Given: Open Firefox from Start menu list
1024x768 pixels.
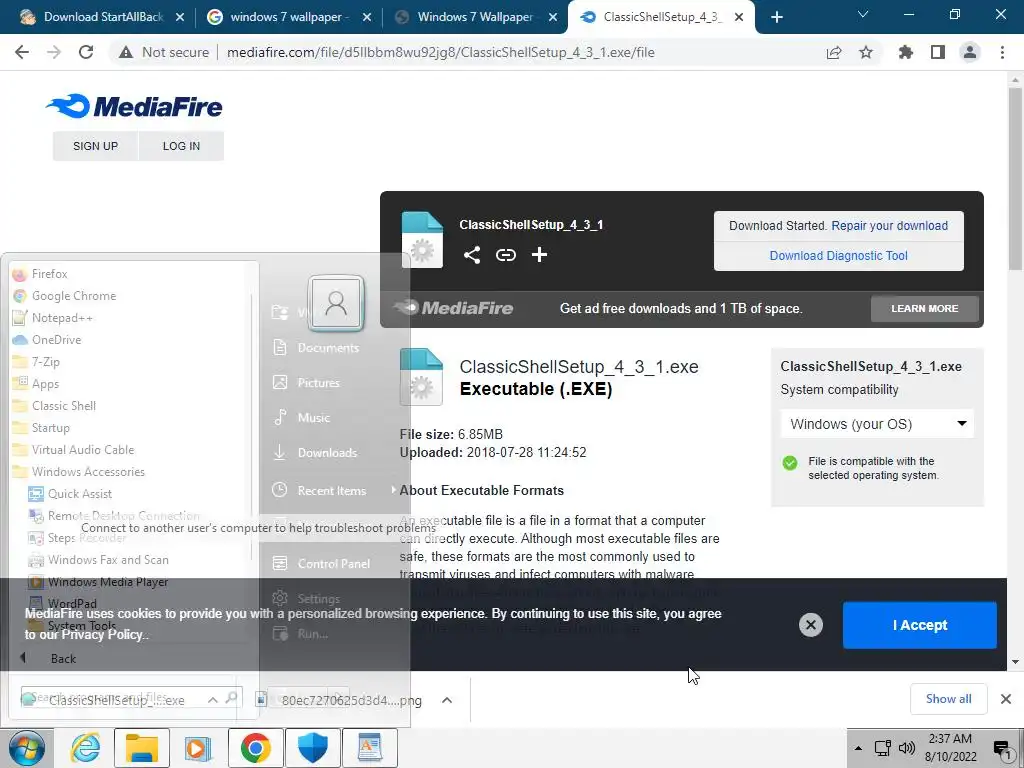Looking at the screenshot, I should (50, 274).
